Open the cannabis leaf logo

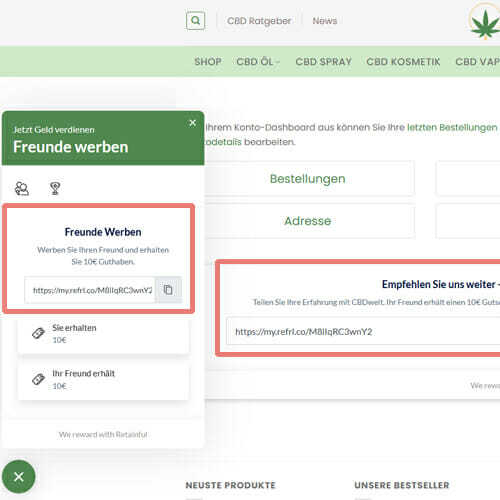[x=484, y=22]
